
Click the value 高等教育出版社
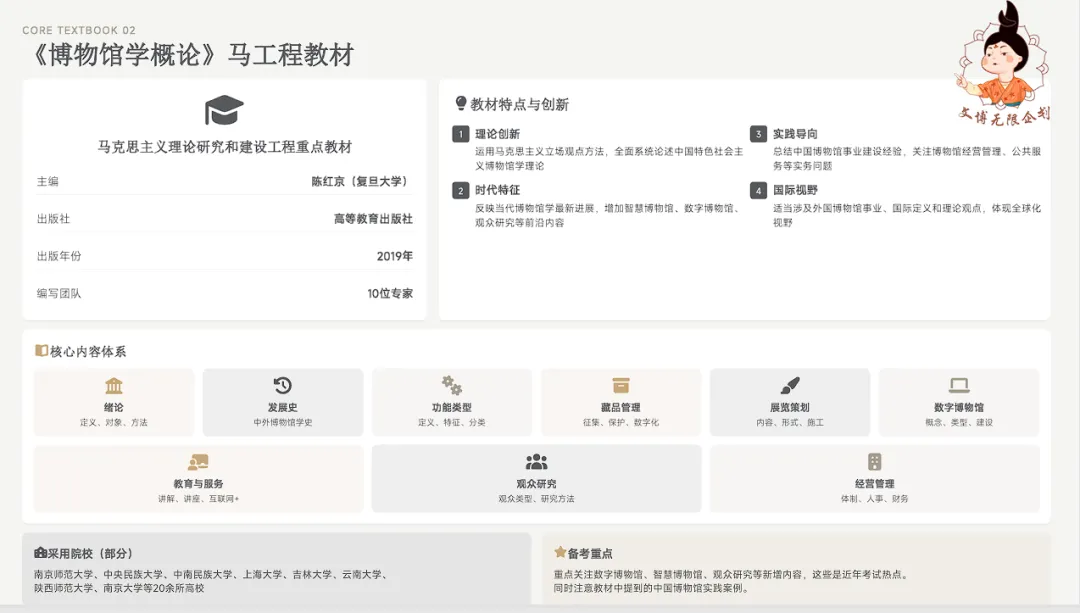(x=373, y=218)
